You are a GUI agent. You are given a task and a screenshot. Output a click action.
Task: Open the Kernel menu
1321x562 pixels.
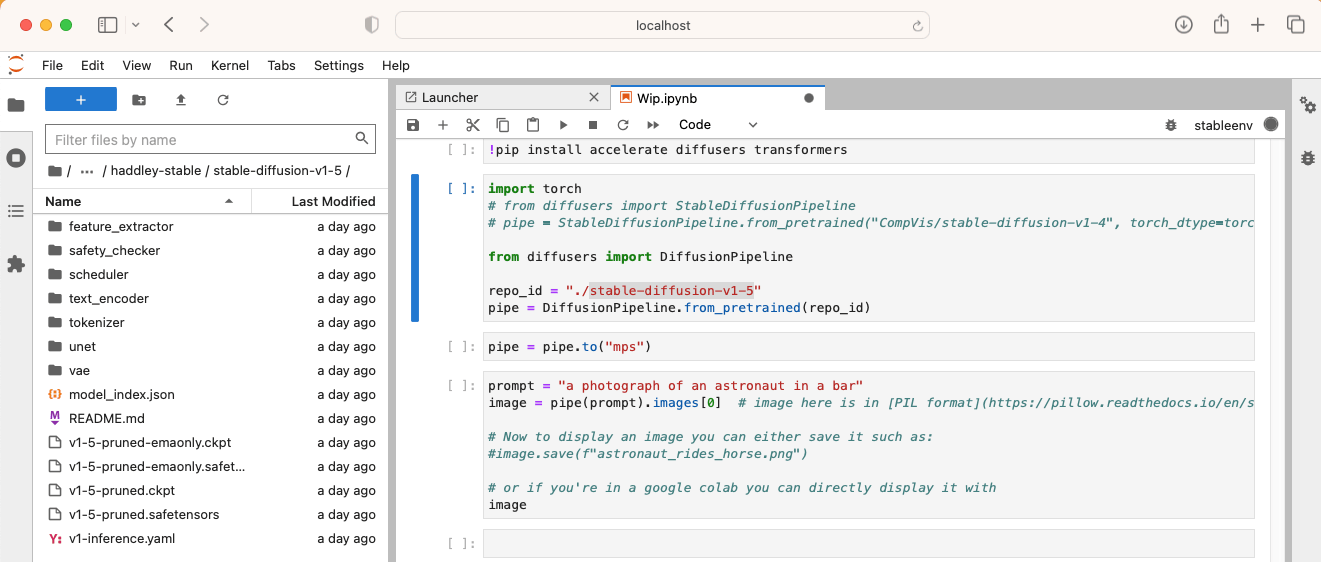(x=230, y=65)
